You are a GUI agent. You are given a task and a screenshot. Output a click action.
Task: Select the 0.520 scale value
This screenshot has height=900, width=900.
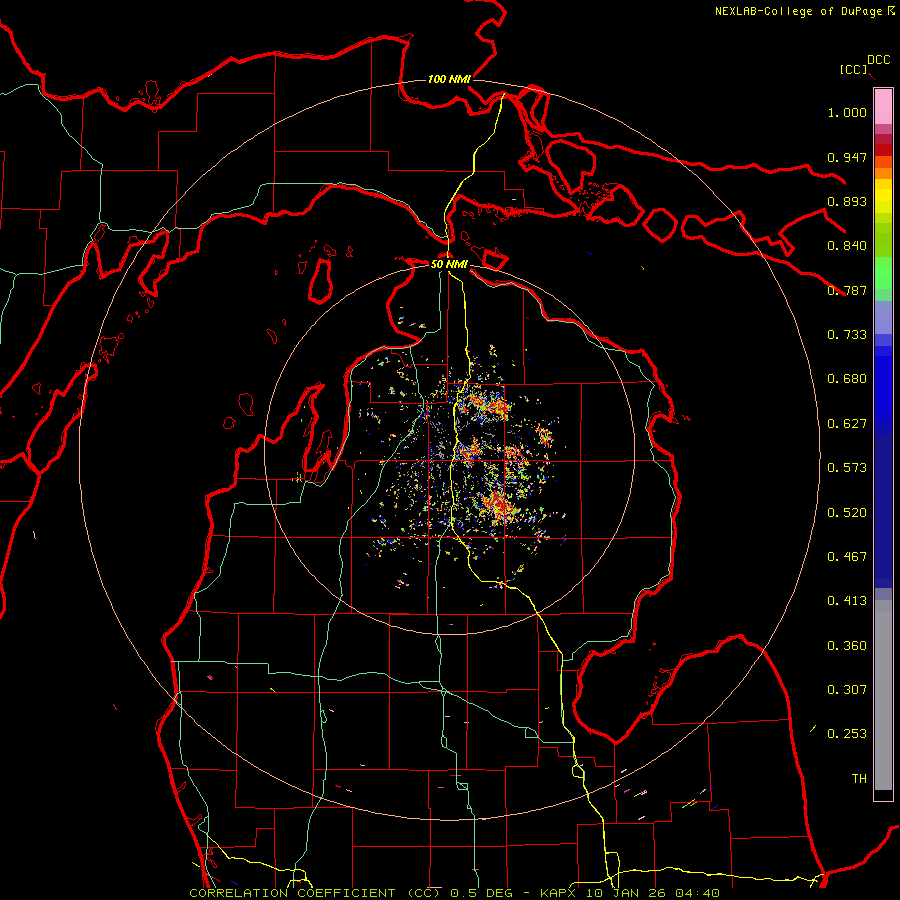[847, 513]
